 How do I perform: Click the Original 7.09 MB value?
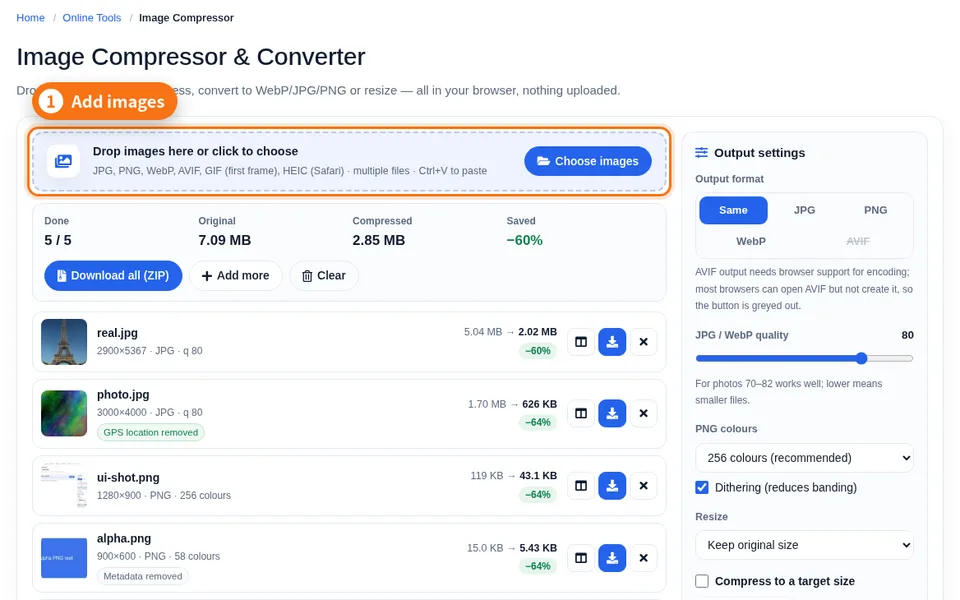(x=225, y=240)
